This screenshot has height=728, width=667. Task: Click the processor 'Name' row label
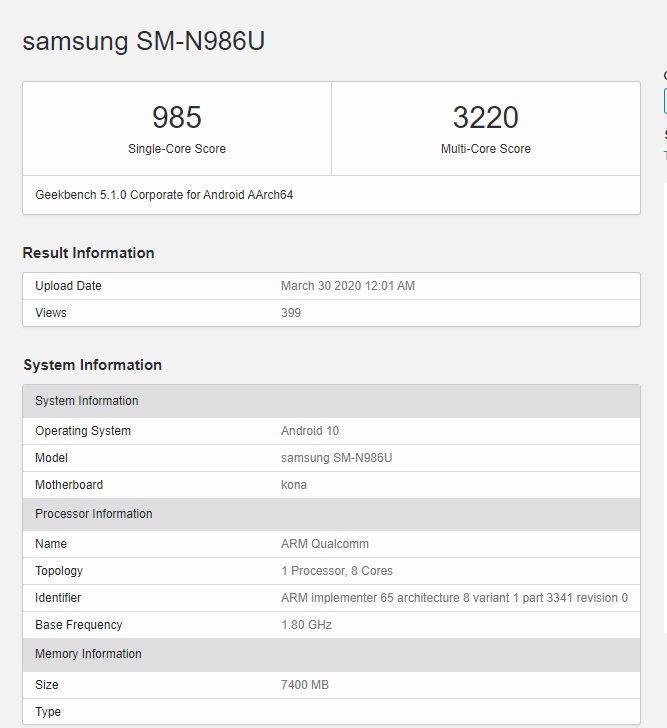pos(51,544)
